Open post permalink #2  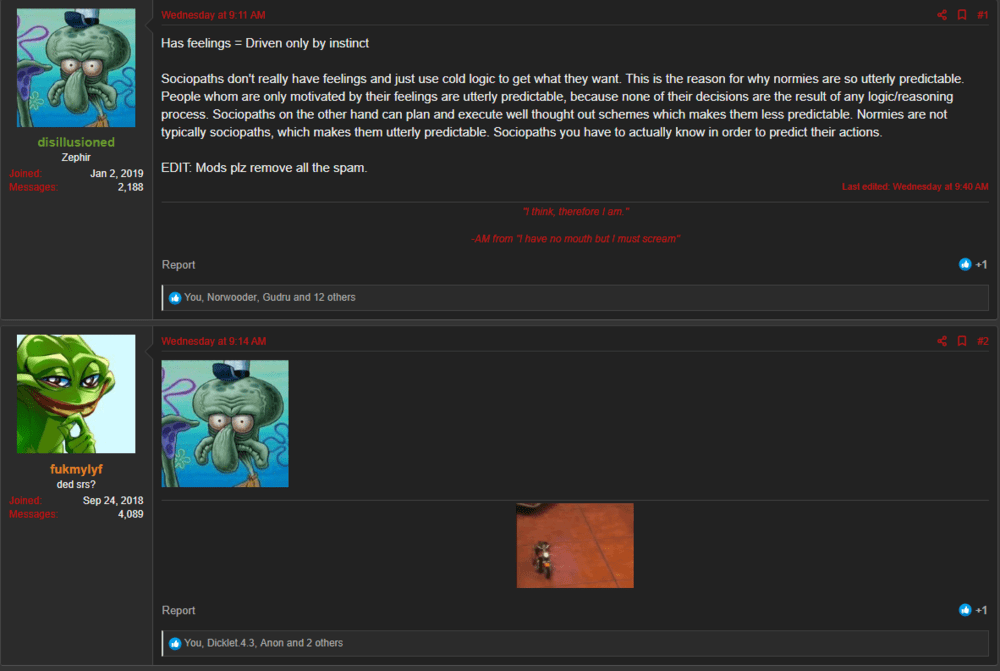982,341
